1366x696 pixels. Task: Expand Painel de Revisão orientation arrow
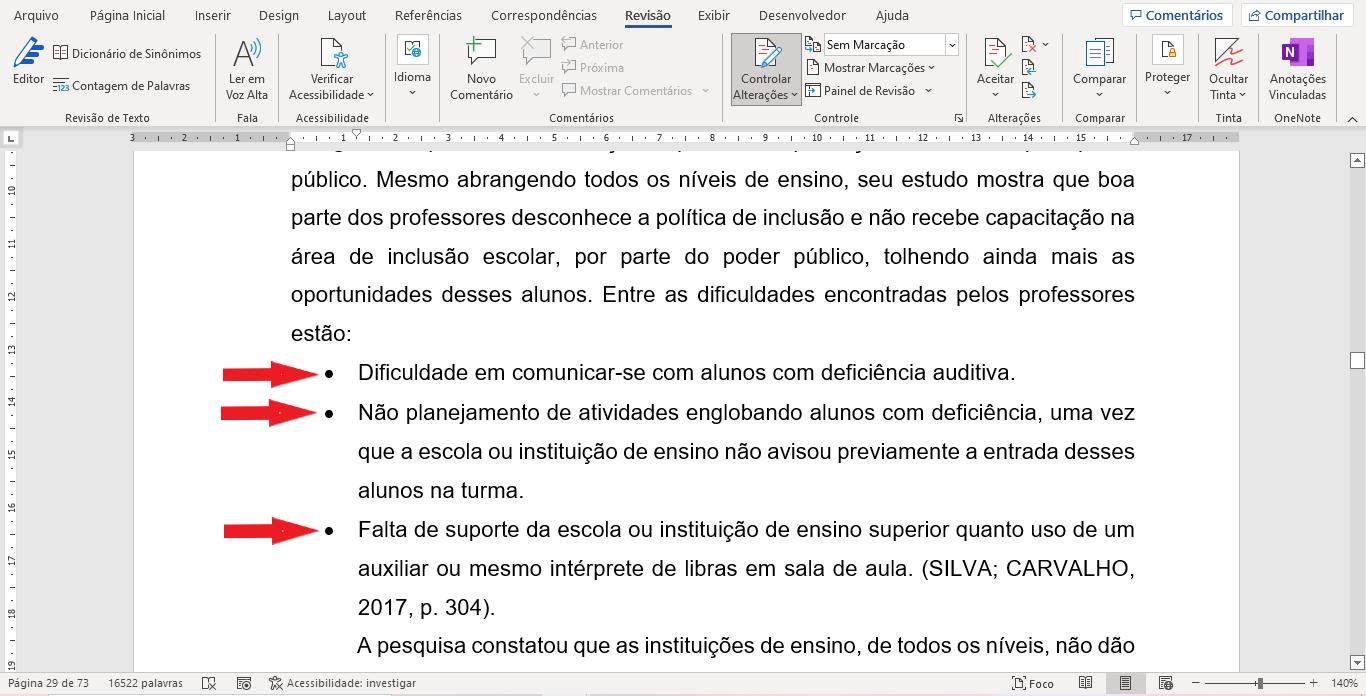click(928, 91)
